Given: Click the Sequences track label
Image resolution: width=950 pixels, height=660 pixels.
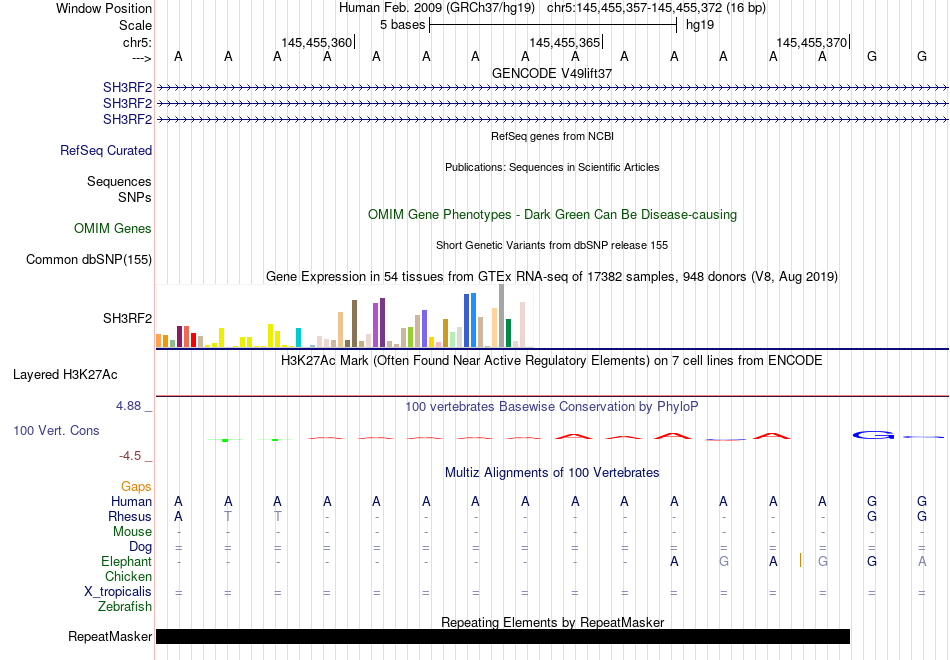Looking at the screenshot, I should coord(119,181).
